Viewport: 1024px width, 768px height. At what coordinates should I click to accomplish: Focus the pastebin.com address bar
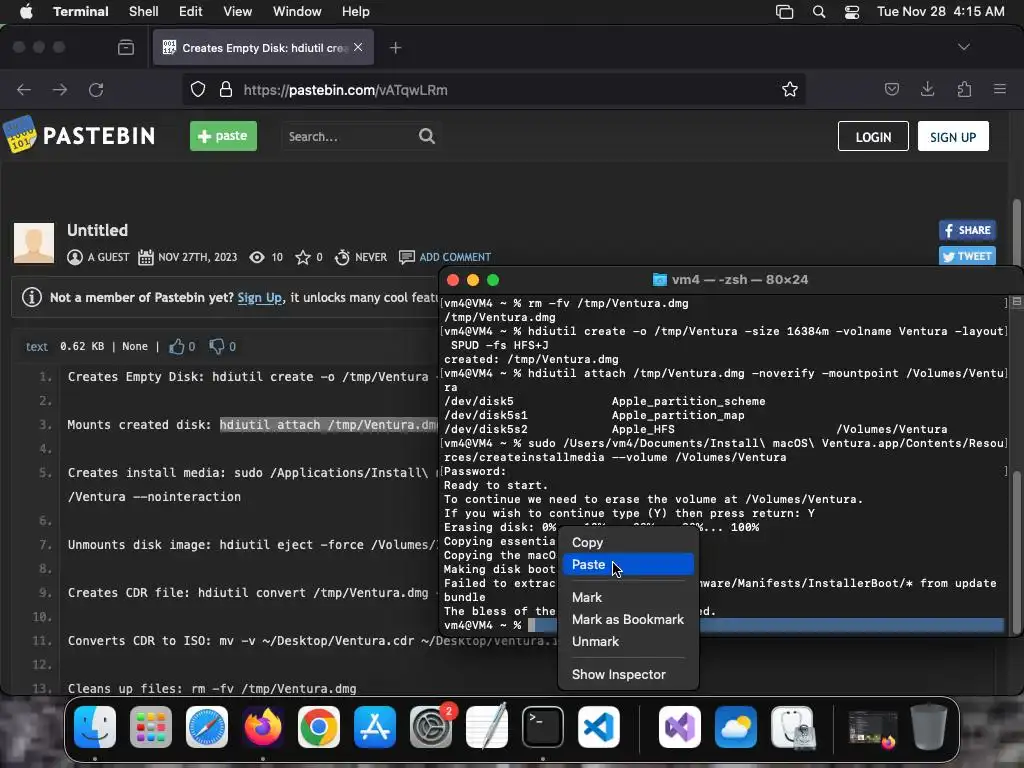click(493, 89)
